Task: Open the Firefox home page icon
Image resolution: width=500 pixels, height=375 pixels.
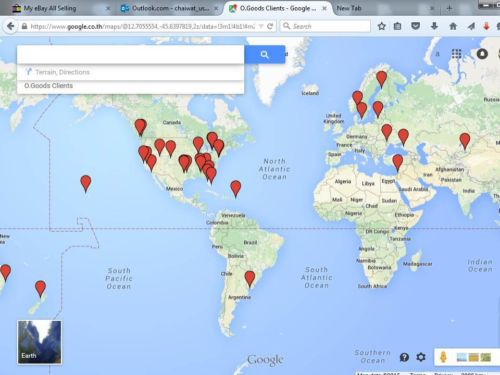Action: (x=453, y=26)
